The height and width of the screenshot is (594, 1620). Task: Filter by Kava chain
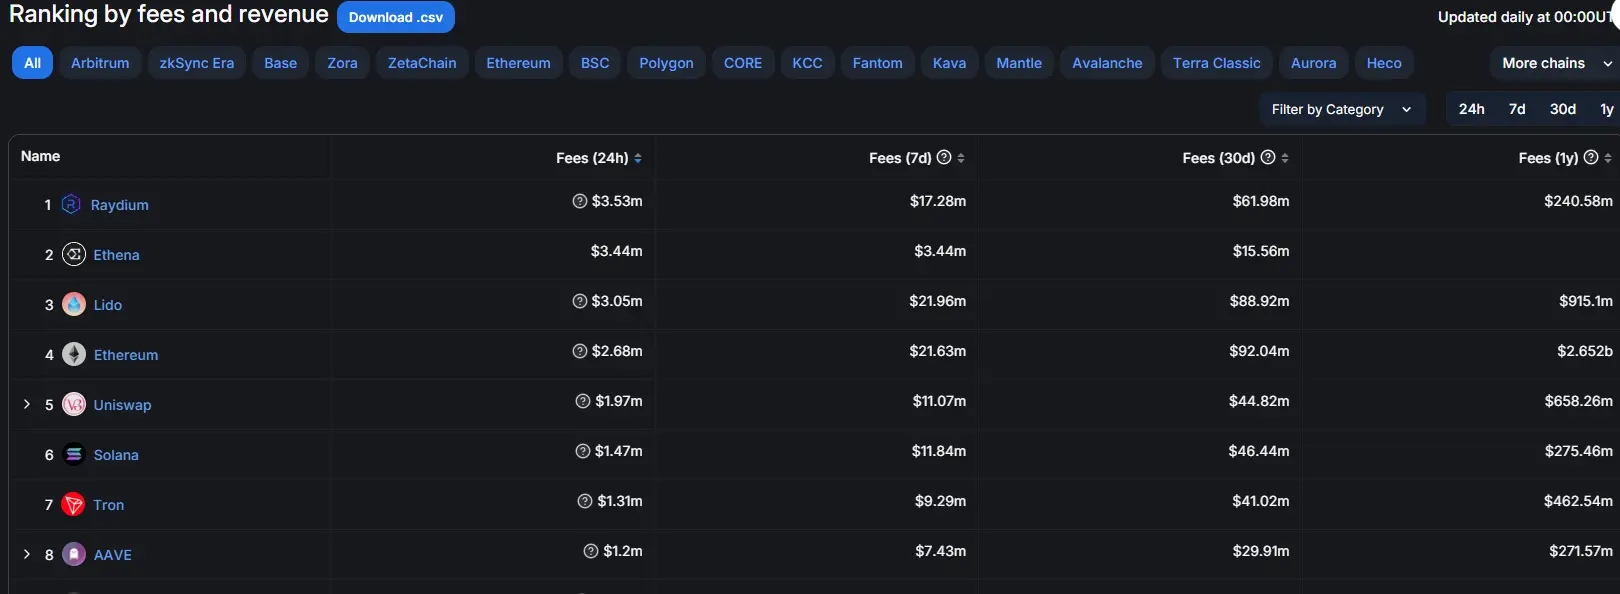coord(949,63)
